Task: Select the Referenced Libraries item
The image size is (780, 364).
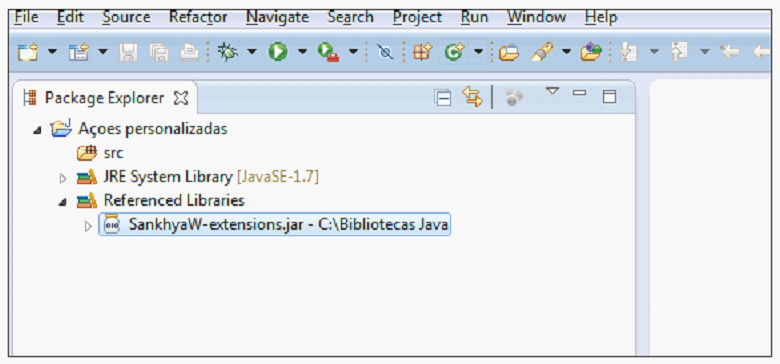Action: [174, 200]
